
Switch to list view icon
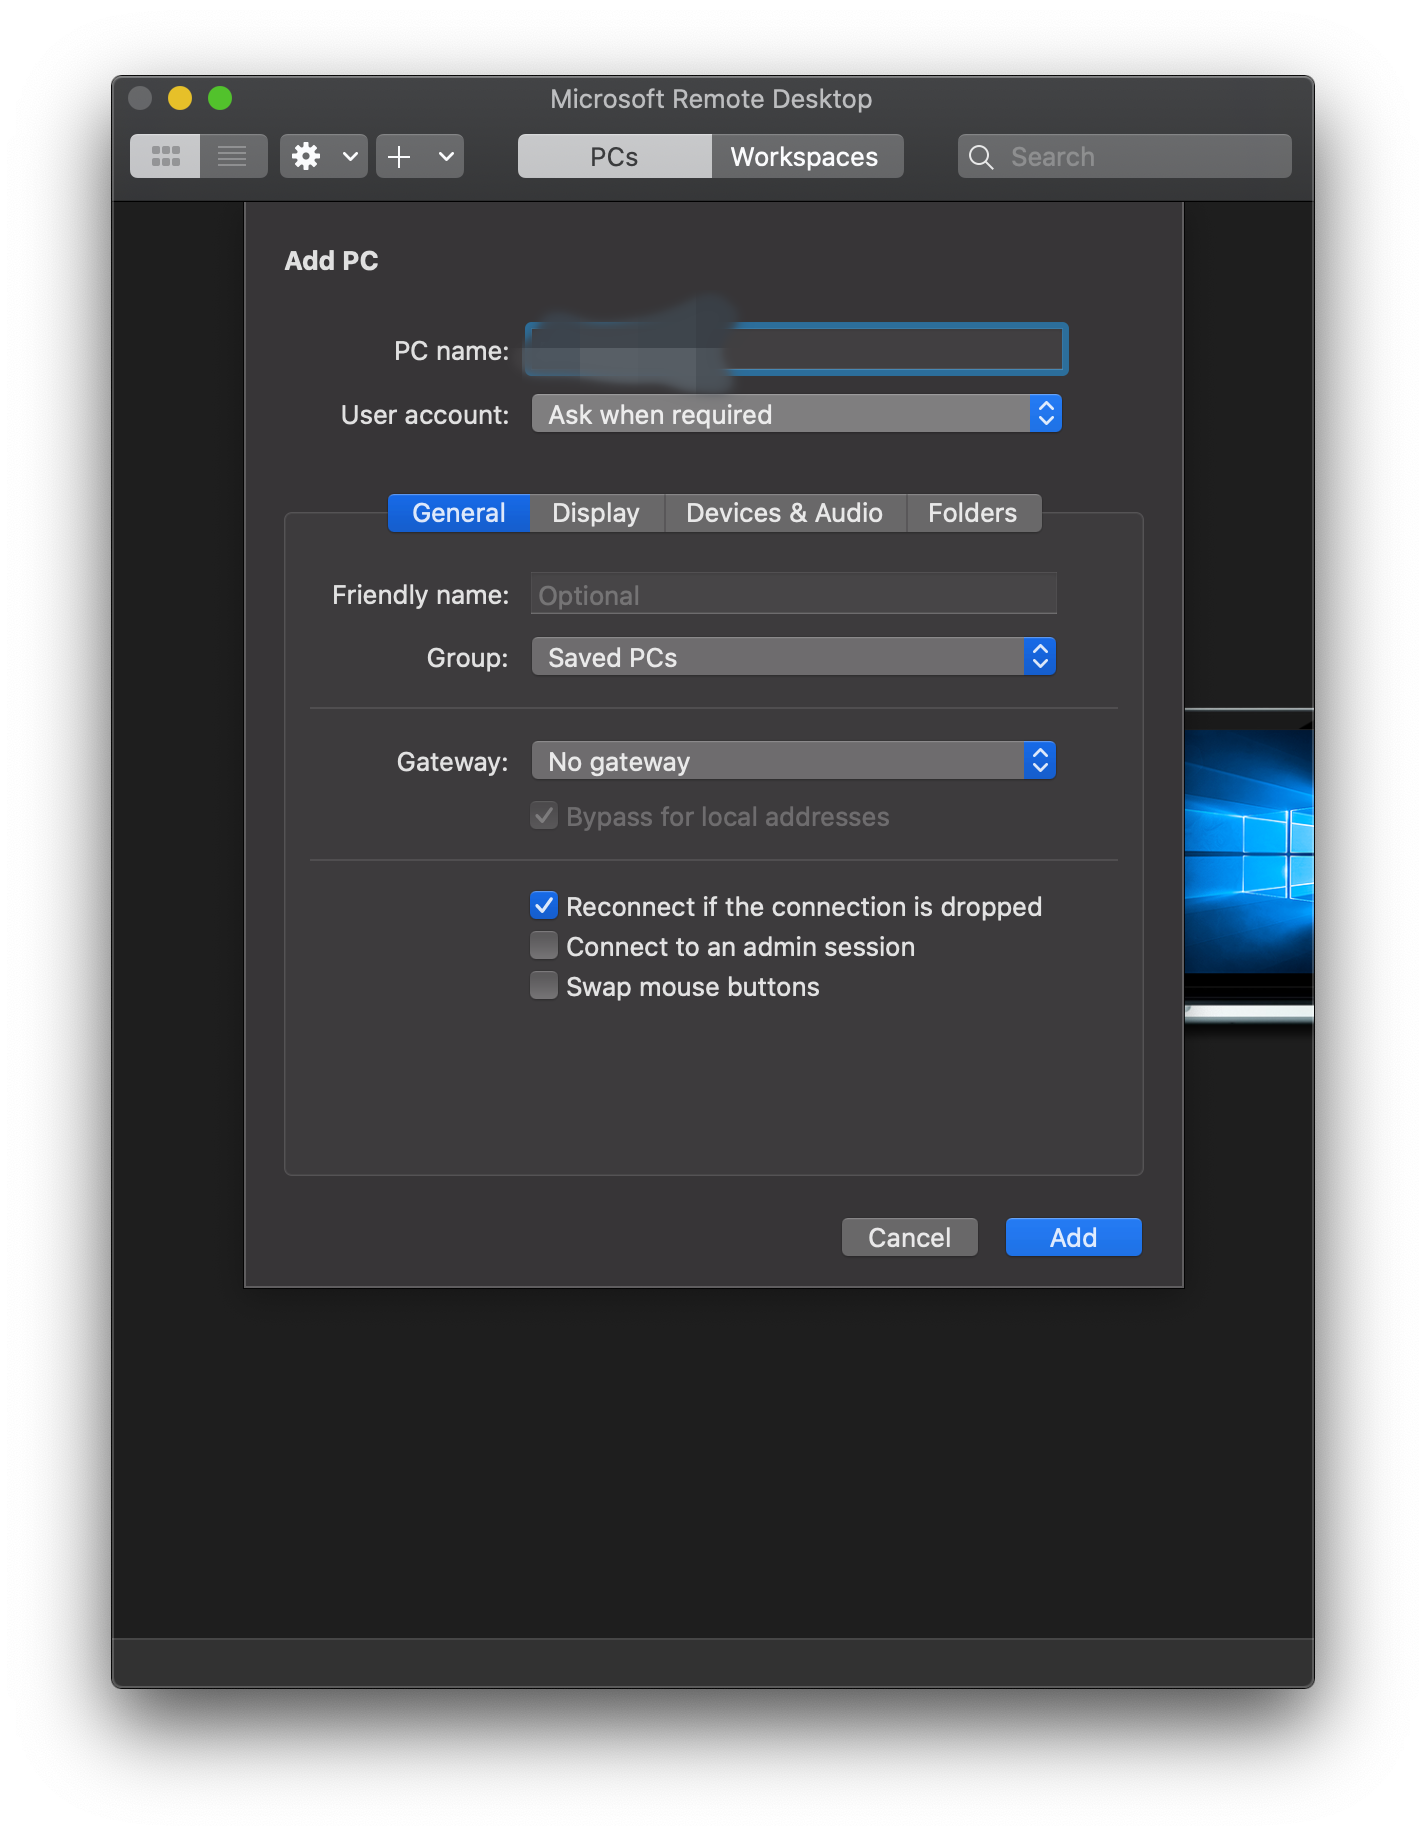coord(233,156)
